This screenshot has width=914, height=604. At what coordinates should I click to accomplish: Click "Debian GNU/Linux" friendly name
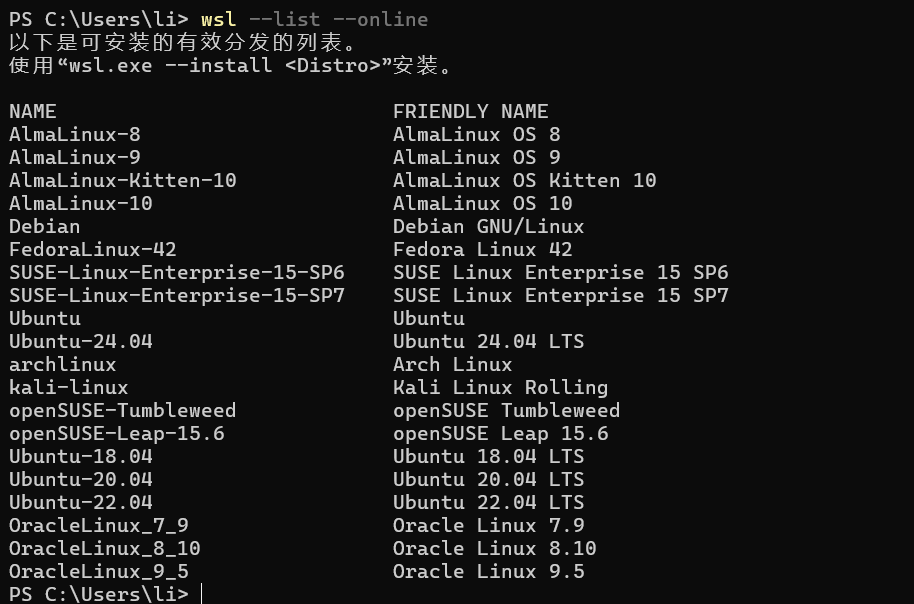click(488, 226)
